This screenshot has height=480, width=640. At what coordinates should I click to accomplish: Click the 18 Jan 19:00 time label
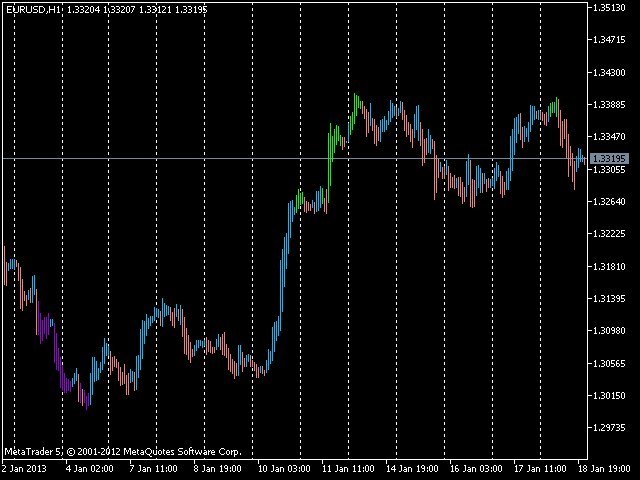coord(604,469)
